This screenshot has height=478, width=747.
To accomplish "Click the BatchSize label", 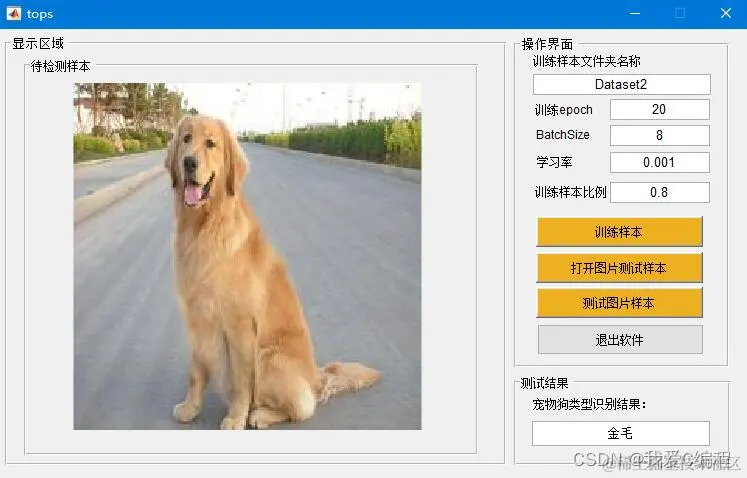I will tap(563, 135).
